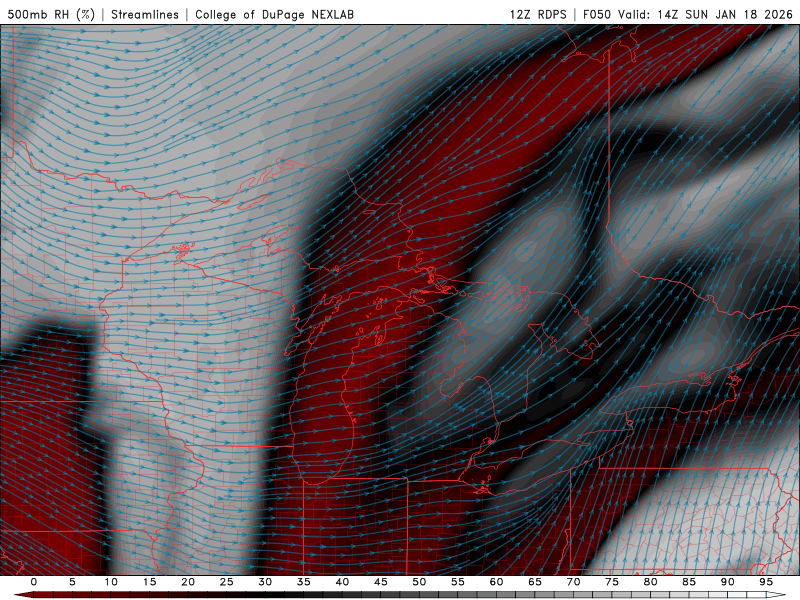Select the "15" value on the legend

click(x=149, y=582)
